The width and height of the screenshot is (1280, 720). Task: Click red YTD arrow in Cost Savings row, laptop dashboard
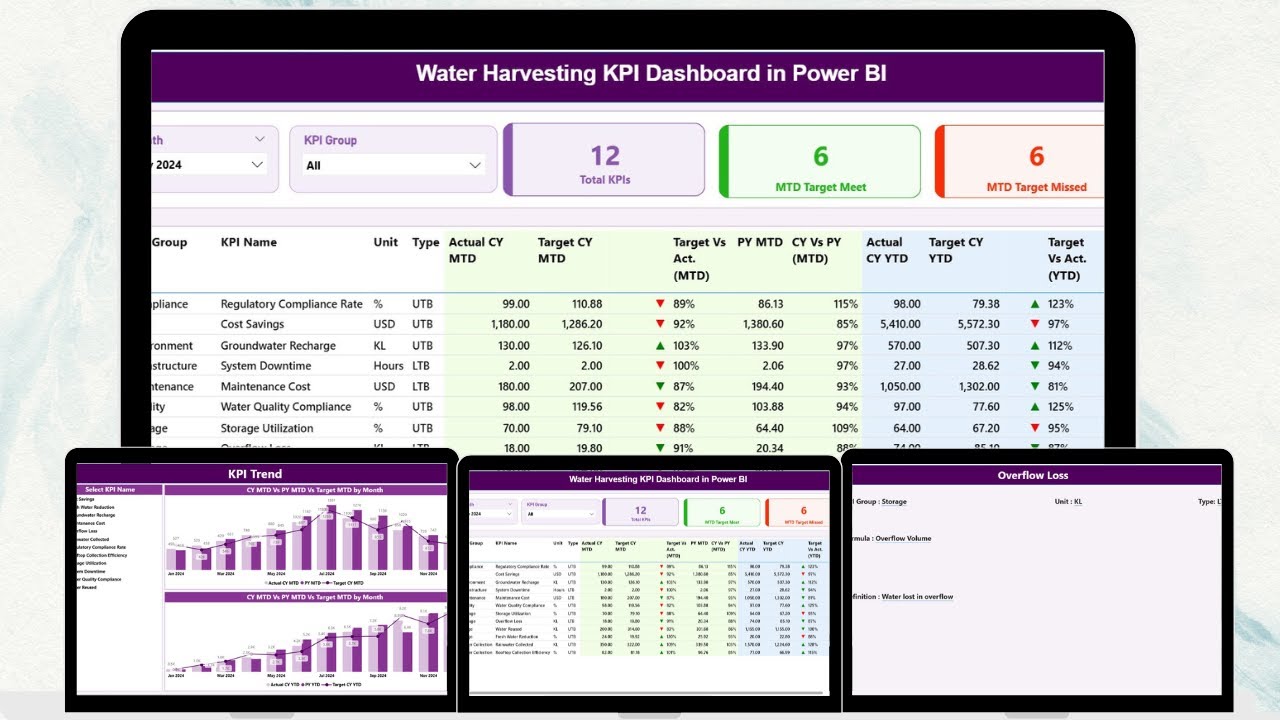tap(1035, 324)
